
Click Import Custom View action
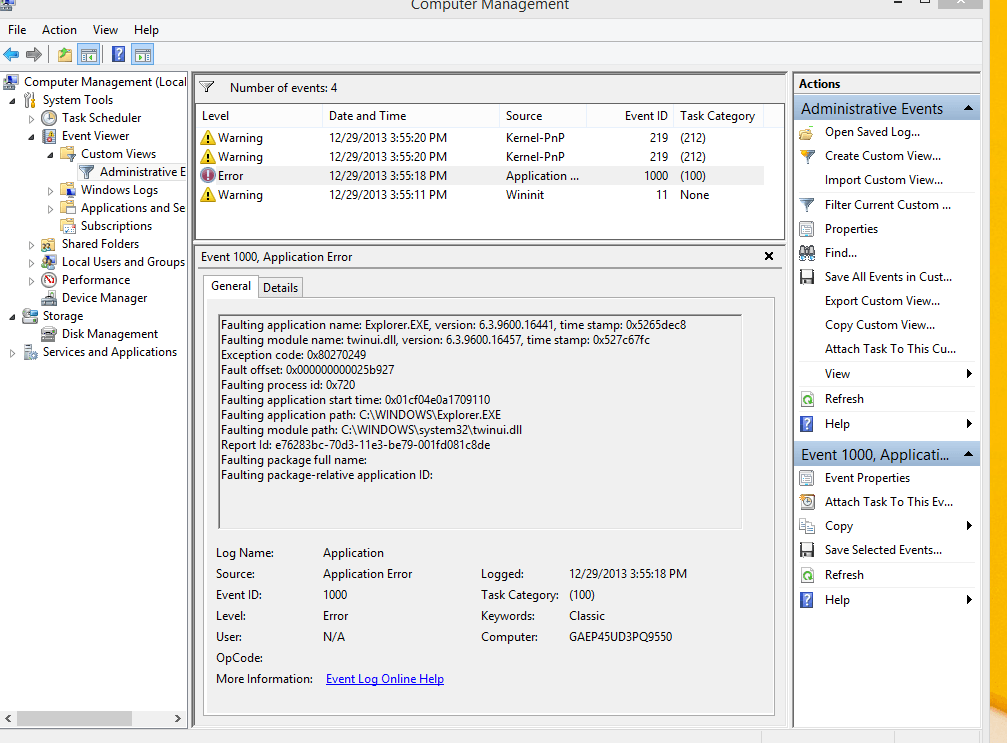(884, 180)
